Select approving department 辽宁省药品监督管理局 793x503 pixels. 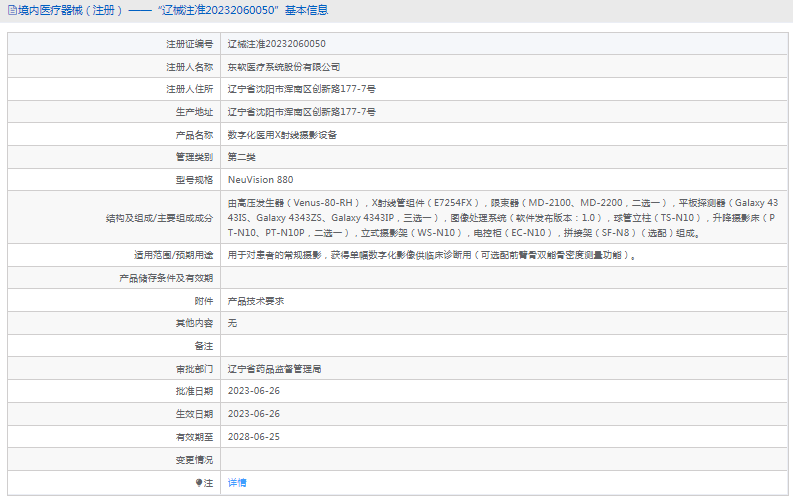click(x=274, y=369)
